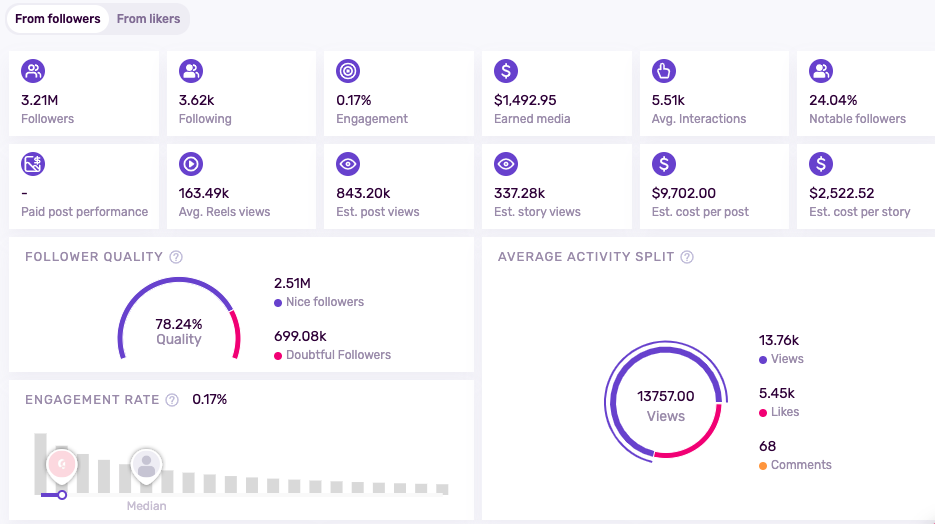The width and height of the screenshot is (935, 524).
Task: Open the Engagement Rate help tooltip
Action: (x=172, y=400)
